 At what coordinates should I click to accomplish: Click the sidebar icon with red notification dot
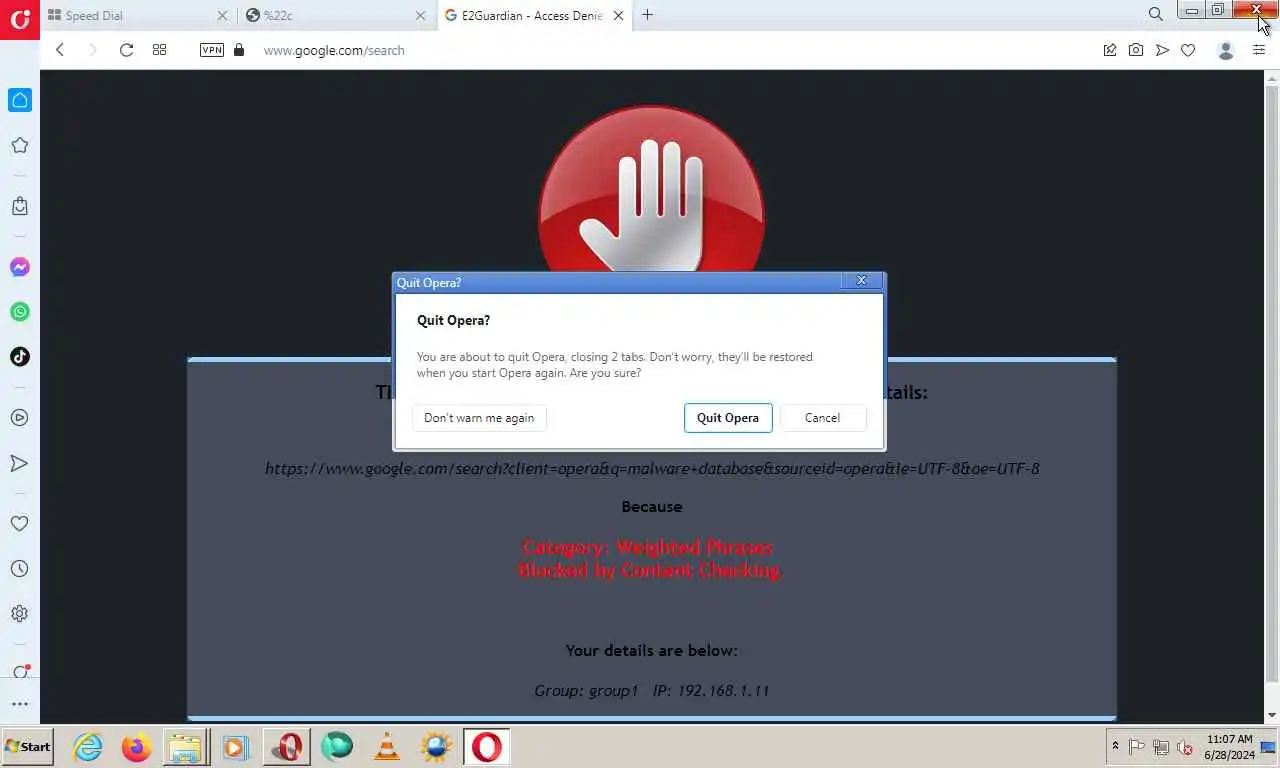pos(20,672)
